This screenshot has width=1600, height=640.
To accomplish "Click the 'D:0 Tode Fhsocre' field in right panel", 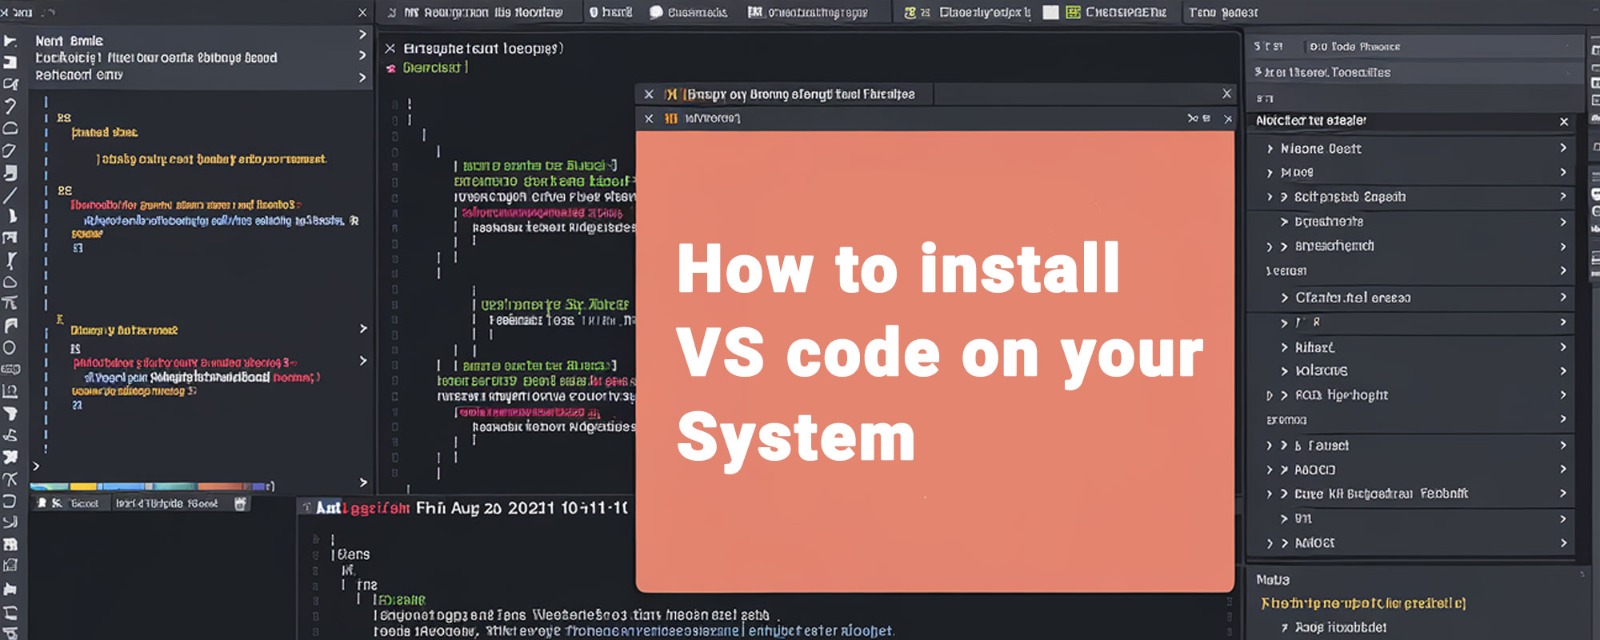I will (x=1444, y=47).
